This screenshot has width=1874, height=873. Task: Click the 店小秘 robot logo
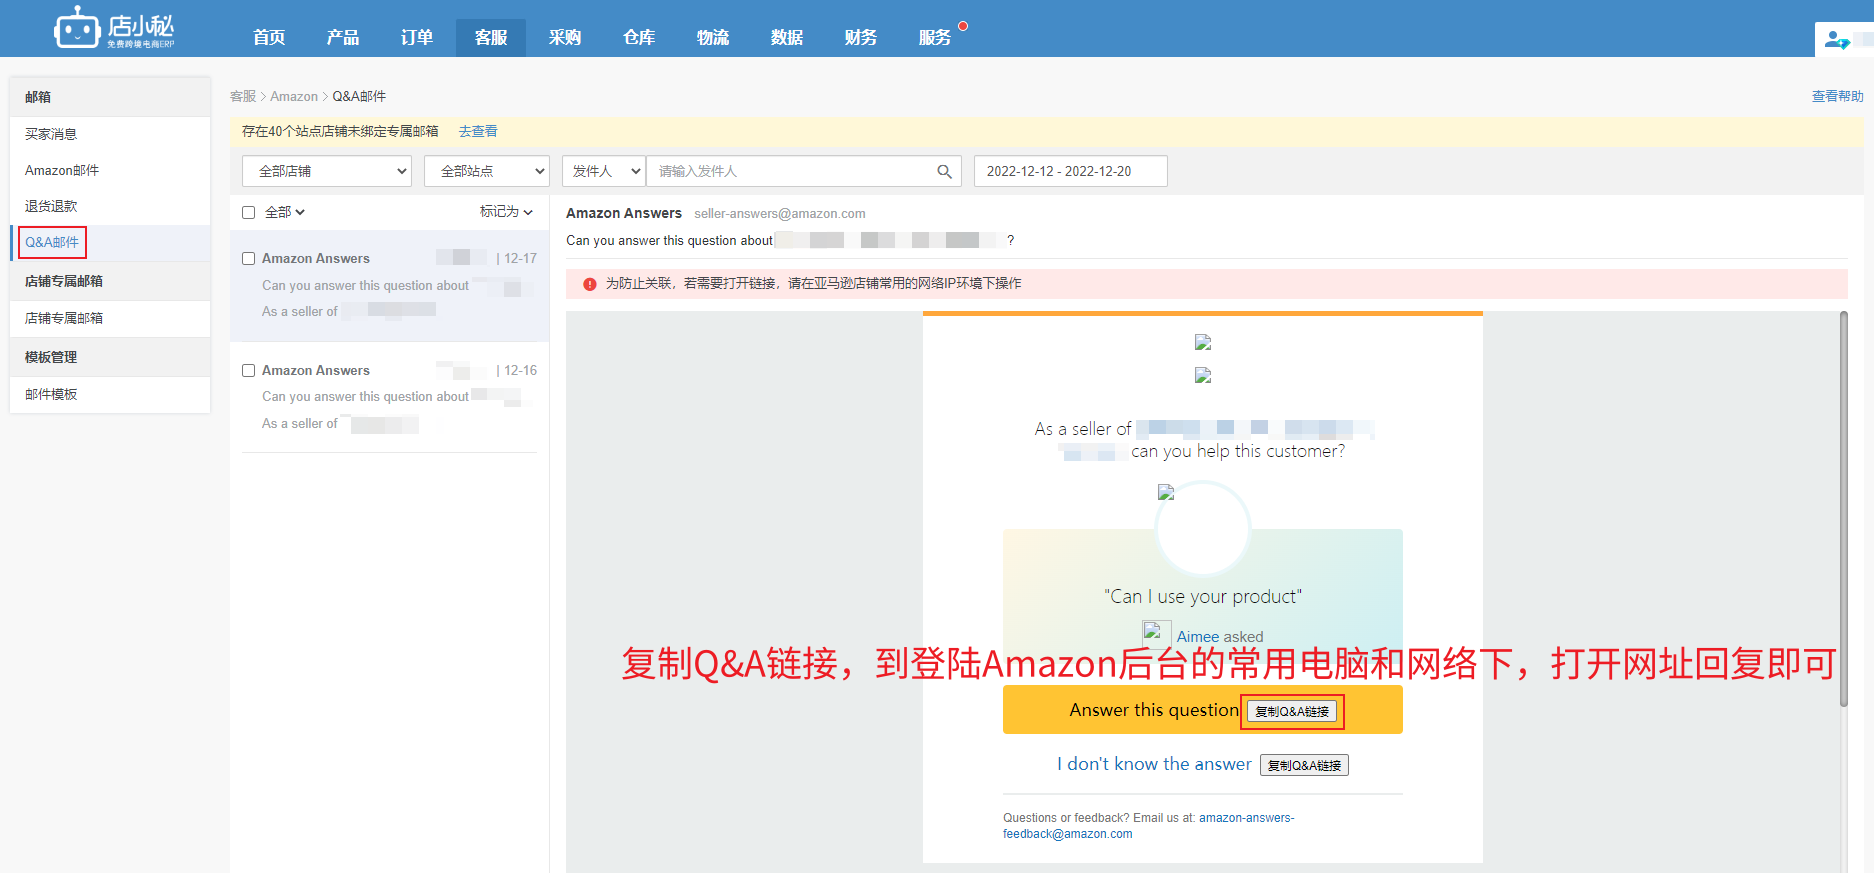[x=113, y=28]
